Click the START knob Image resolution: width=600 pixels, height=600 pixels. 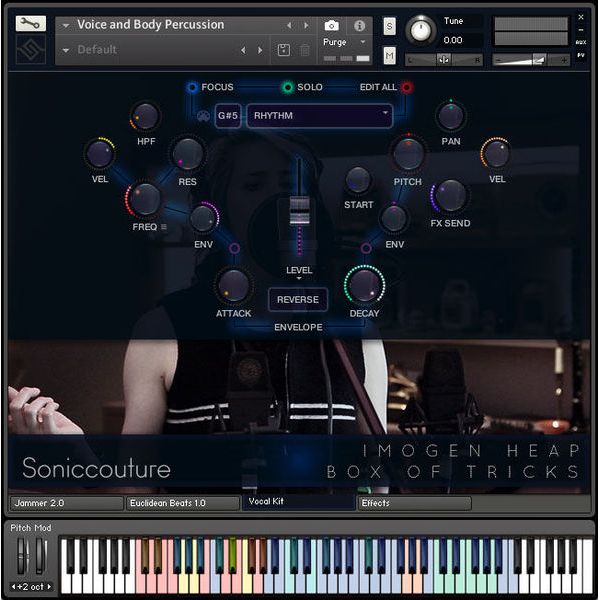[358, 180]
